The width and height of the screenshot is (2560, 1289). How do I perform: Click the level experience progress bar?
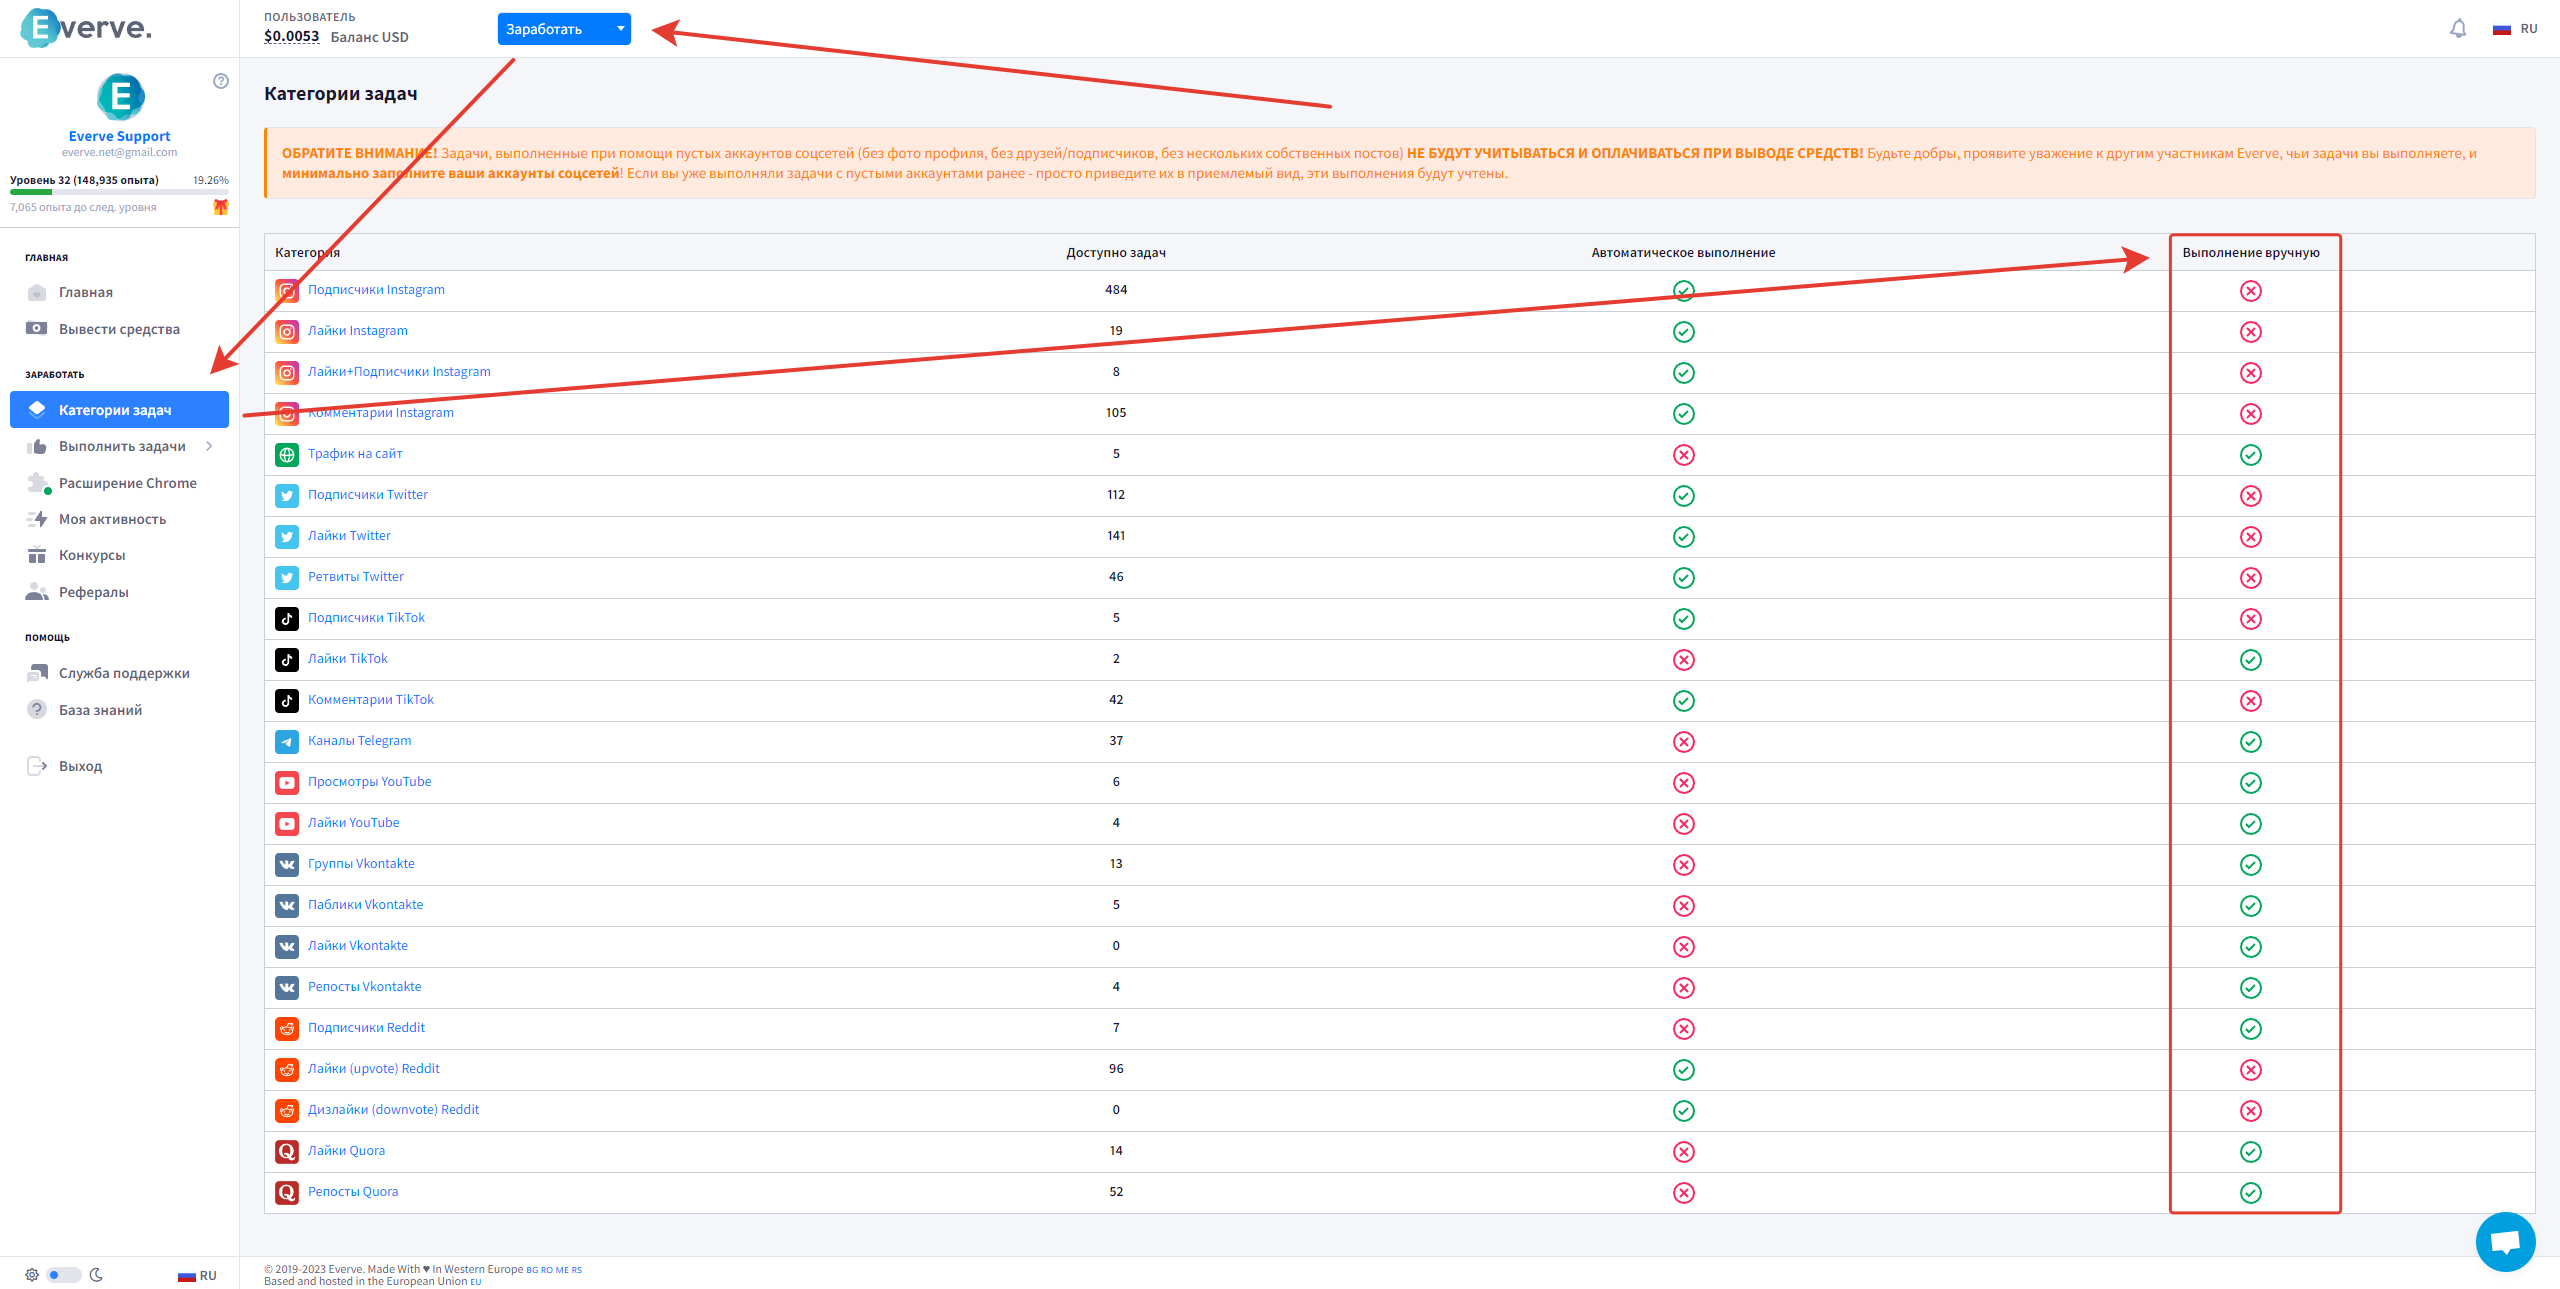click(119, 192)
